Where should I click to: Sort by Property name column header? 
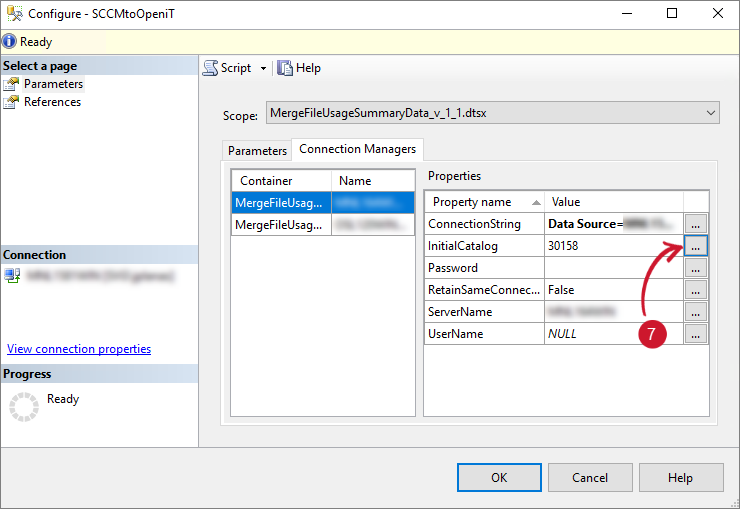click(x=484, y=202)
